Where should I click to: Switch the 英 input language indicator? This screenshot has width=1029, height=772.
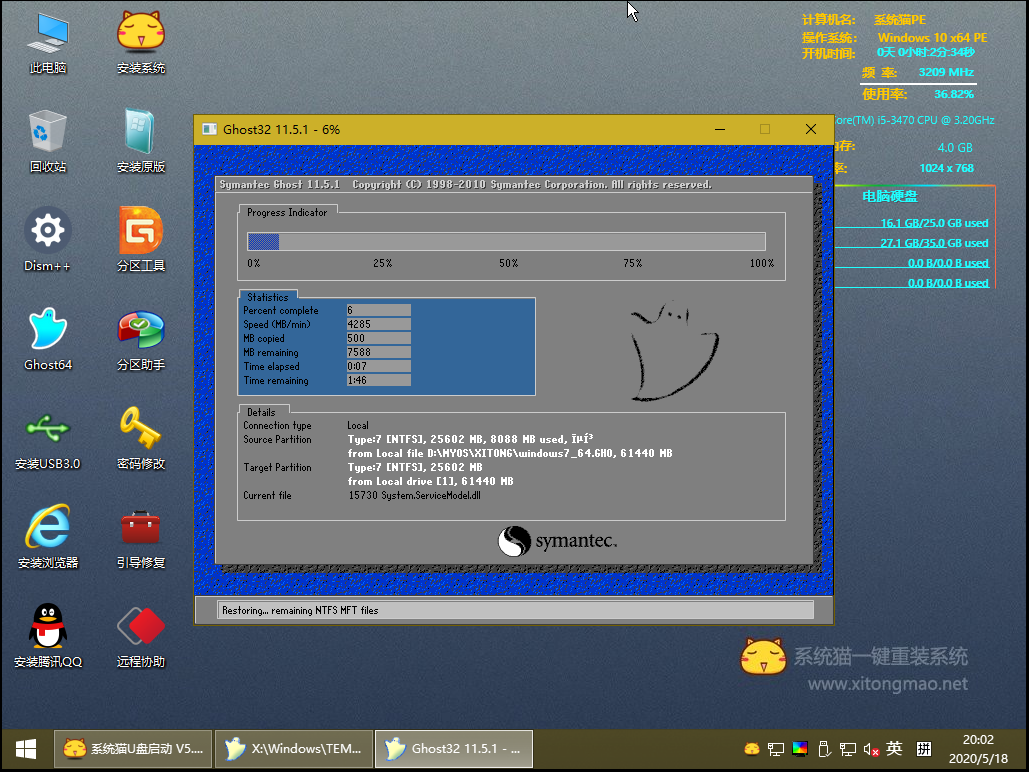pyautogui.click(x=894, y=748)
